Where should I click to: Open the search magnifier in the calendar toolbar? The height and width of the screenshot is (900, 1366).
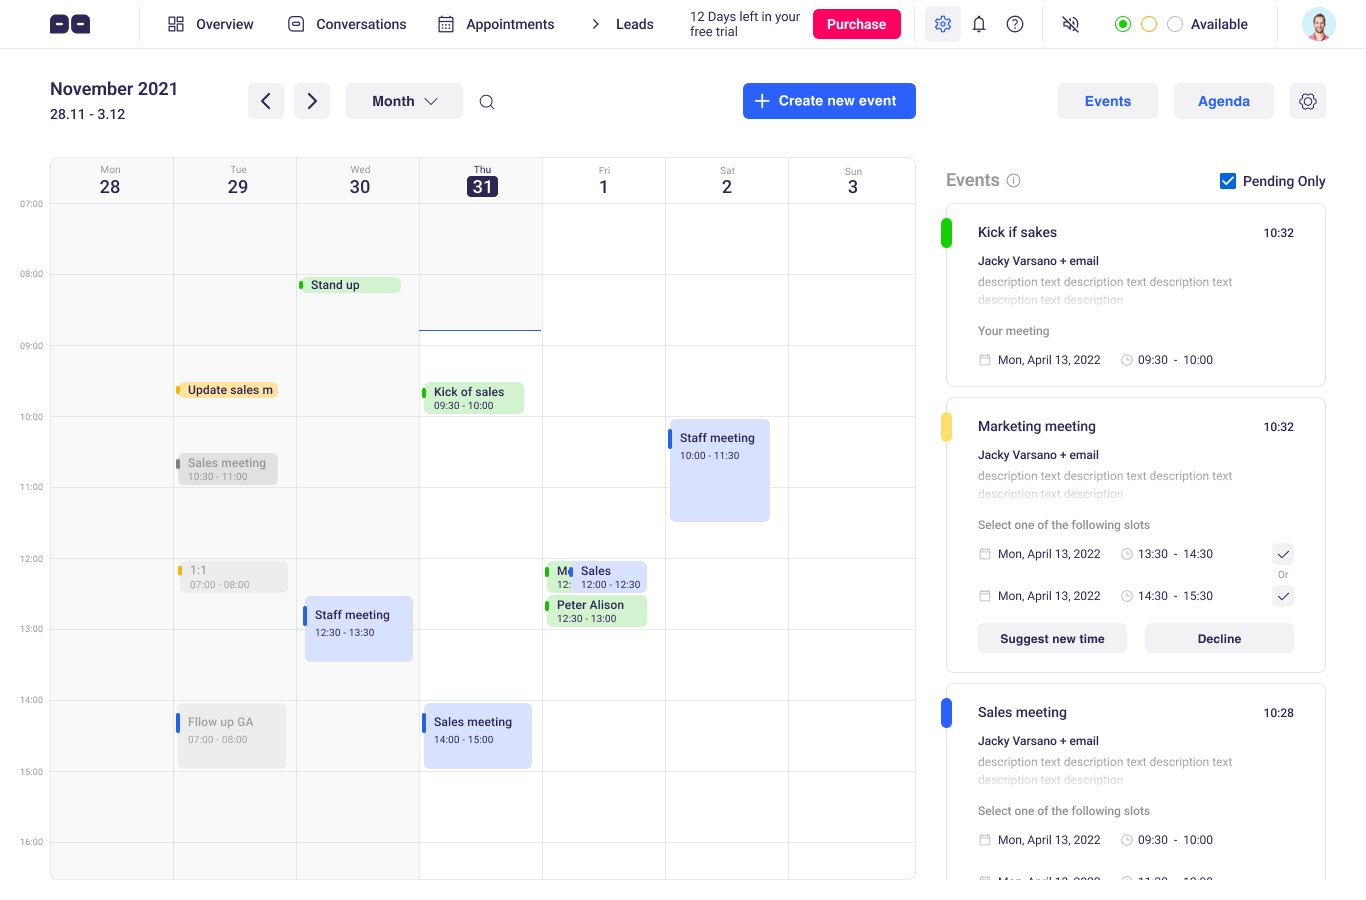coord(487,101)
